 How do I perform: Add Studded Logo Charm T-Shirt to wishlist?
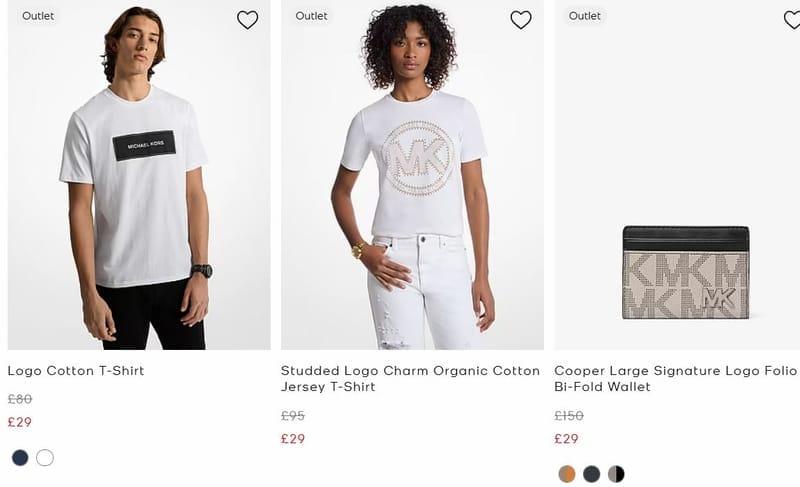[x=521, y=20]
